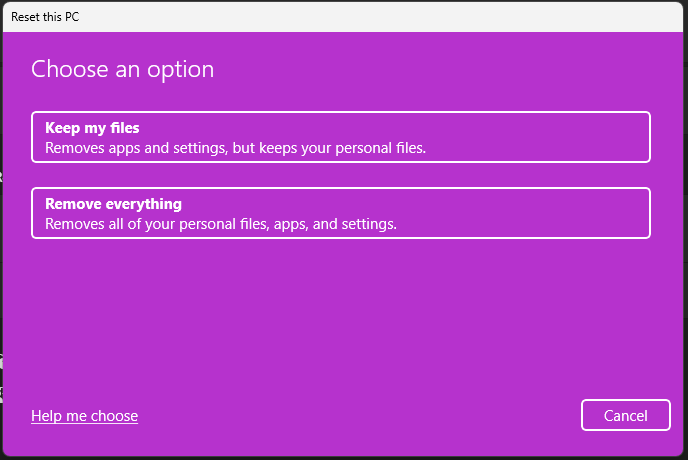688x460 pixels.
Task: Click the Reset this PC window title text
Action: tap(46, 16)
